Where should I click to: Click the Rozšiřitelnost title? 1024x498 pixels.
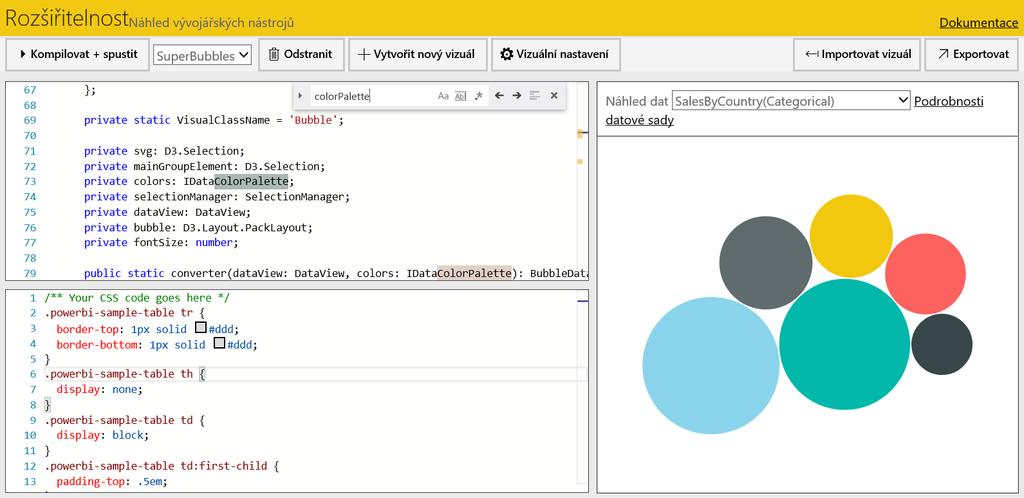[x=66, y=18]
